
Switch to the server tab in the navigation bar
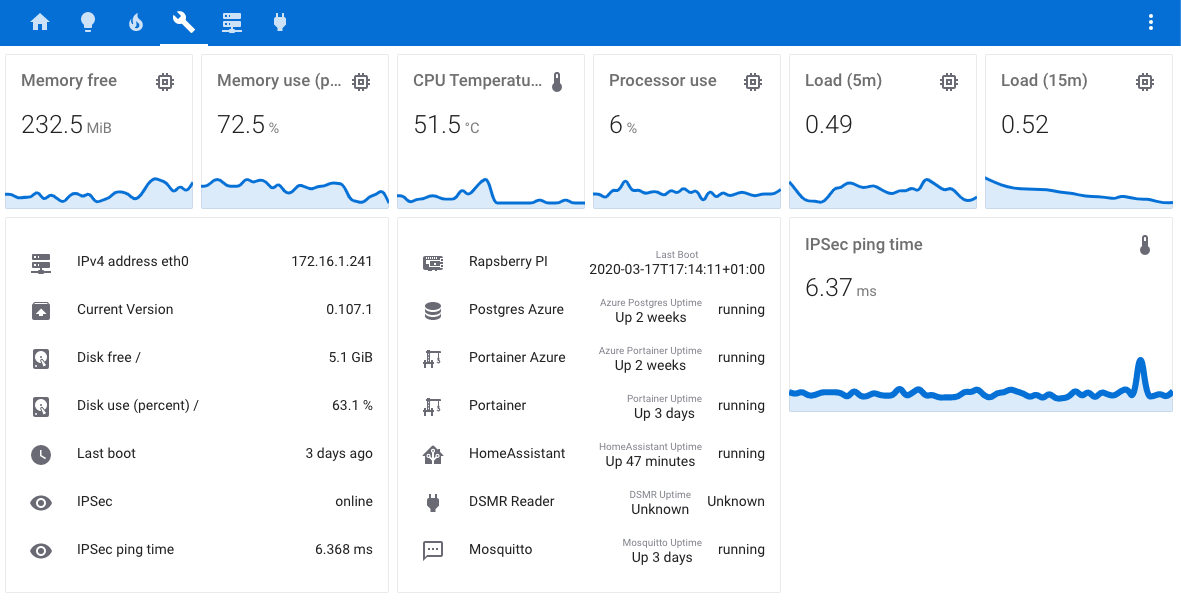pos(232,20)
